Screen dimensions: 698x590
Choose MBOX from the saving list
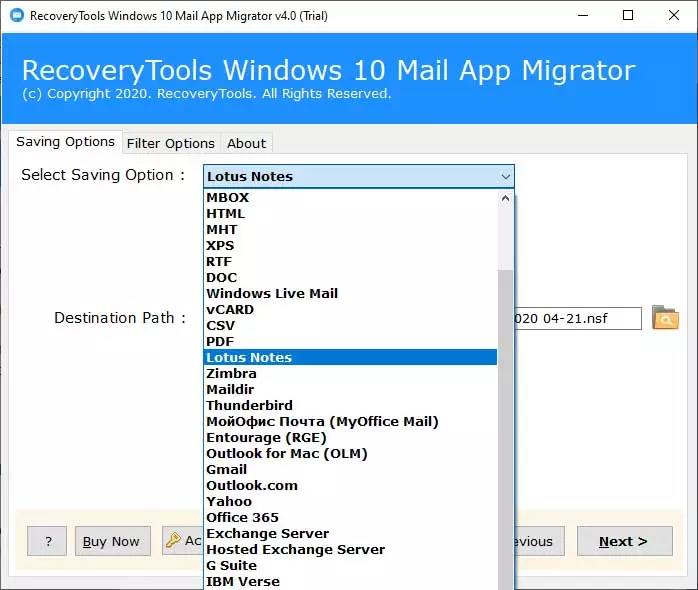[228, 198]
